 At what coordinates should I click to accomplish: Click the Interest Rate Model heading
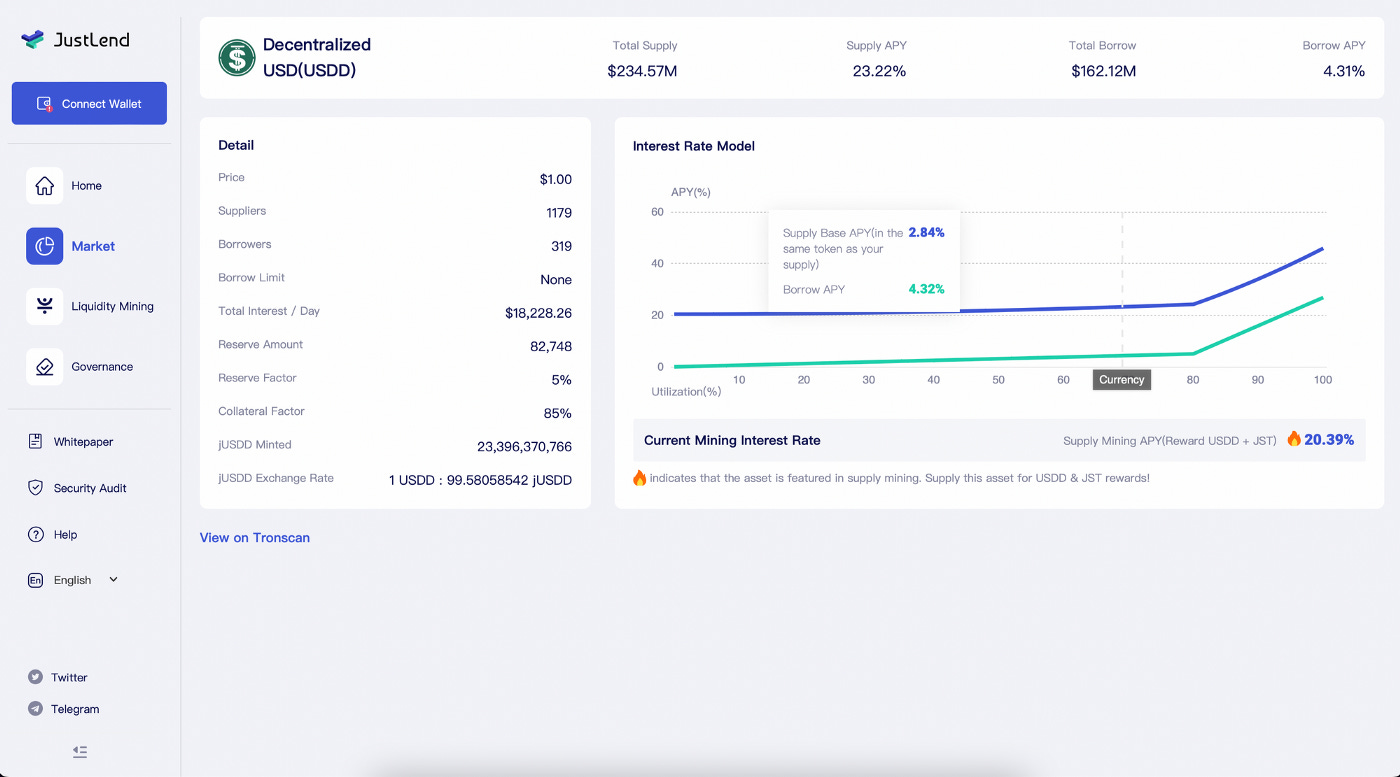694,146
